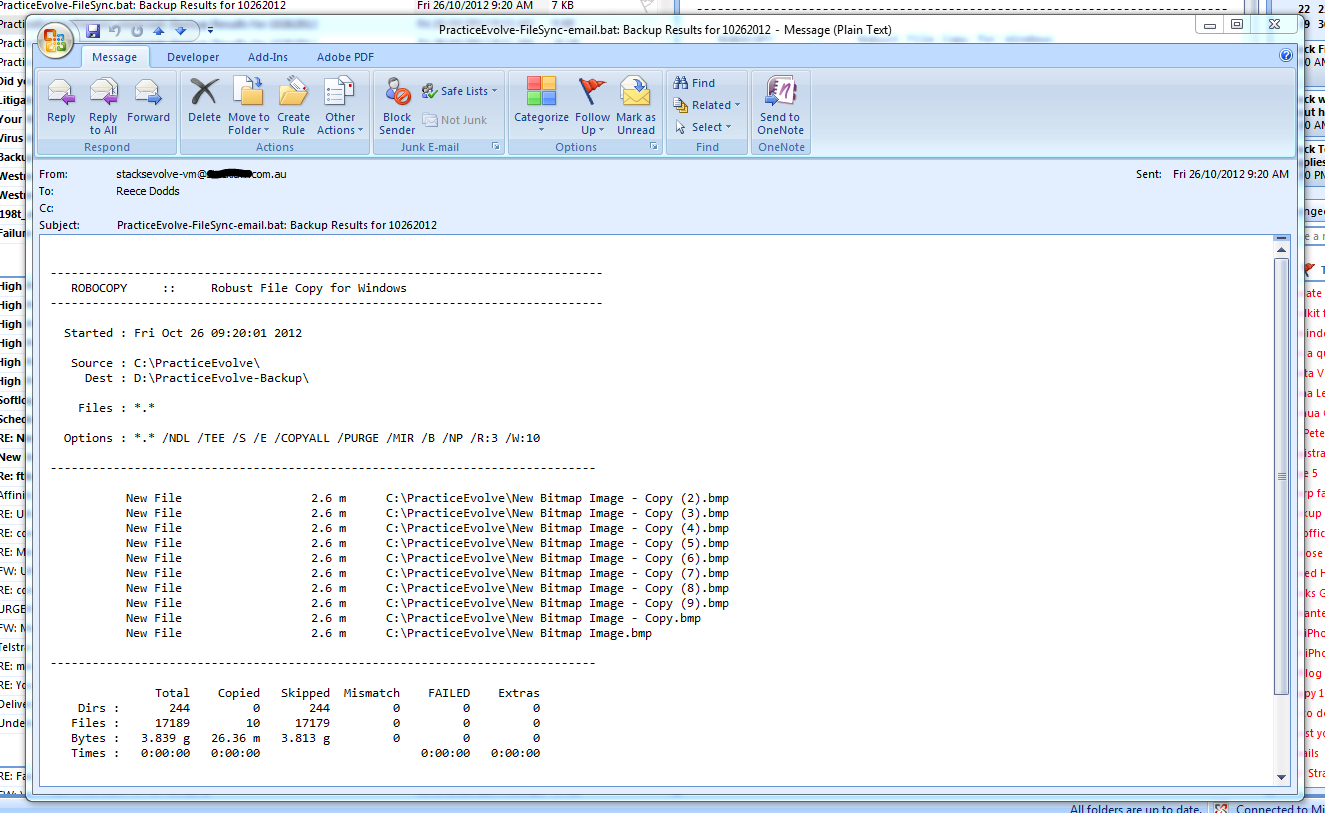
Task: Open the Related dropdown
Action: click(x=706, y=105)
